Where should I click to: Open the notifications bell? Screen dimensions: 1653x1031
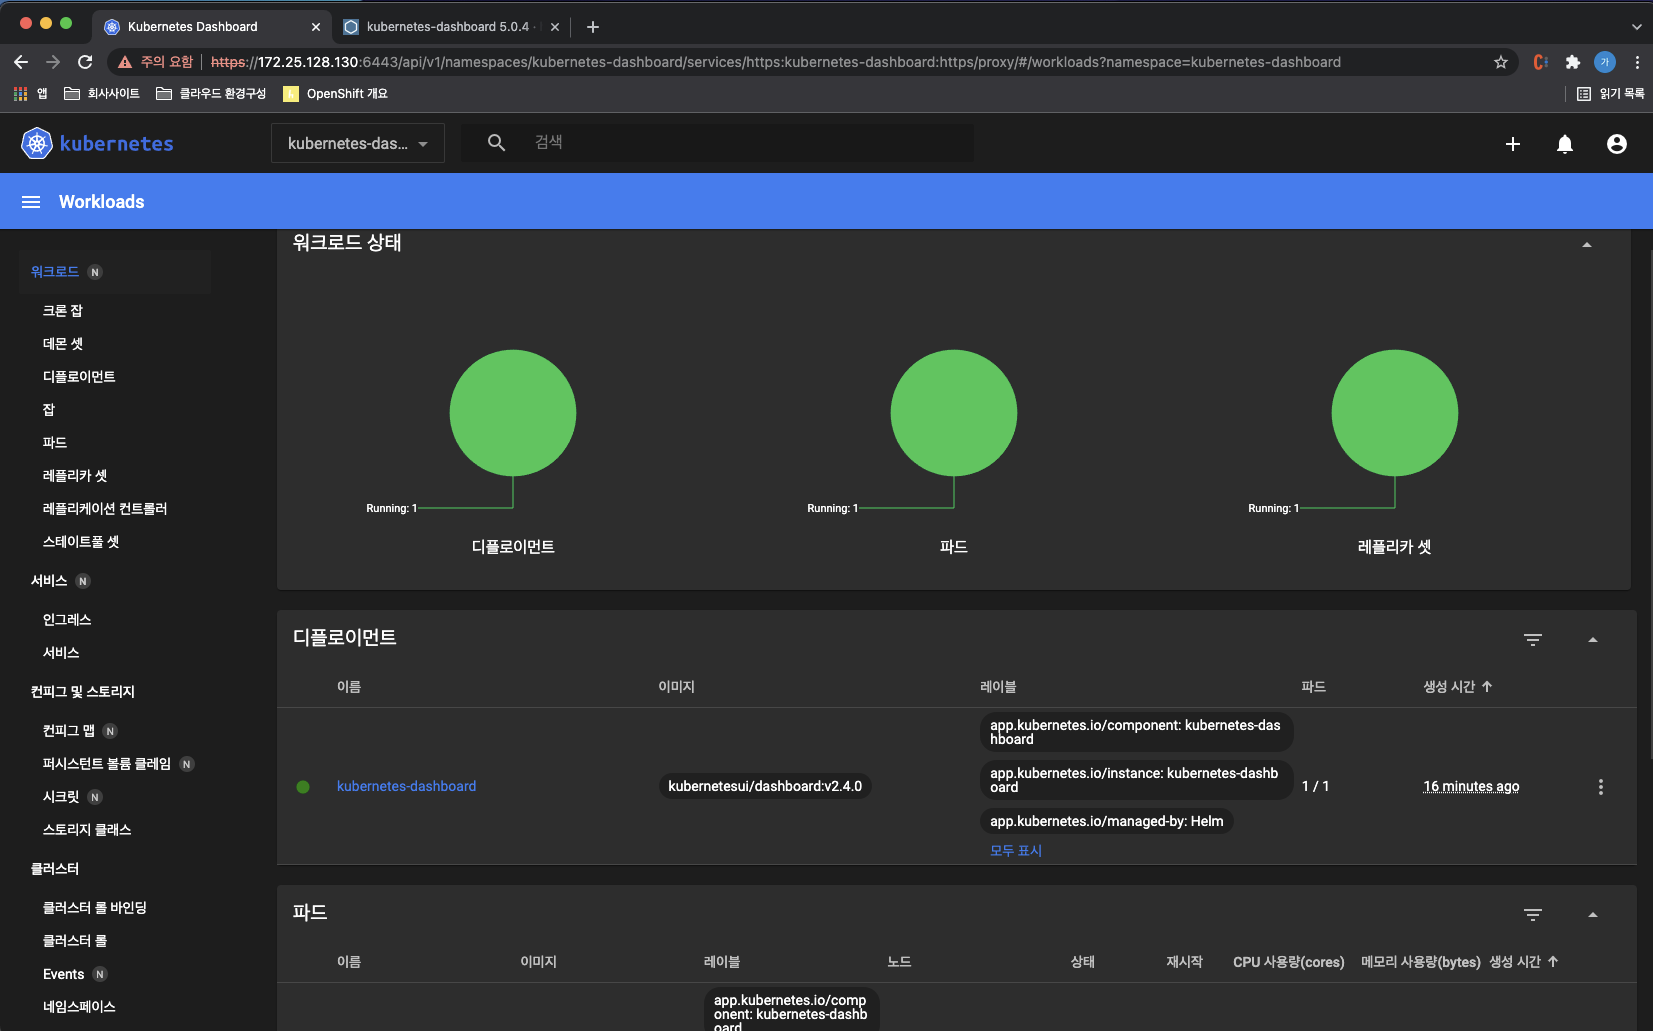click(x=1565, y=144)
